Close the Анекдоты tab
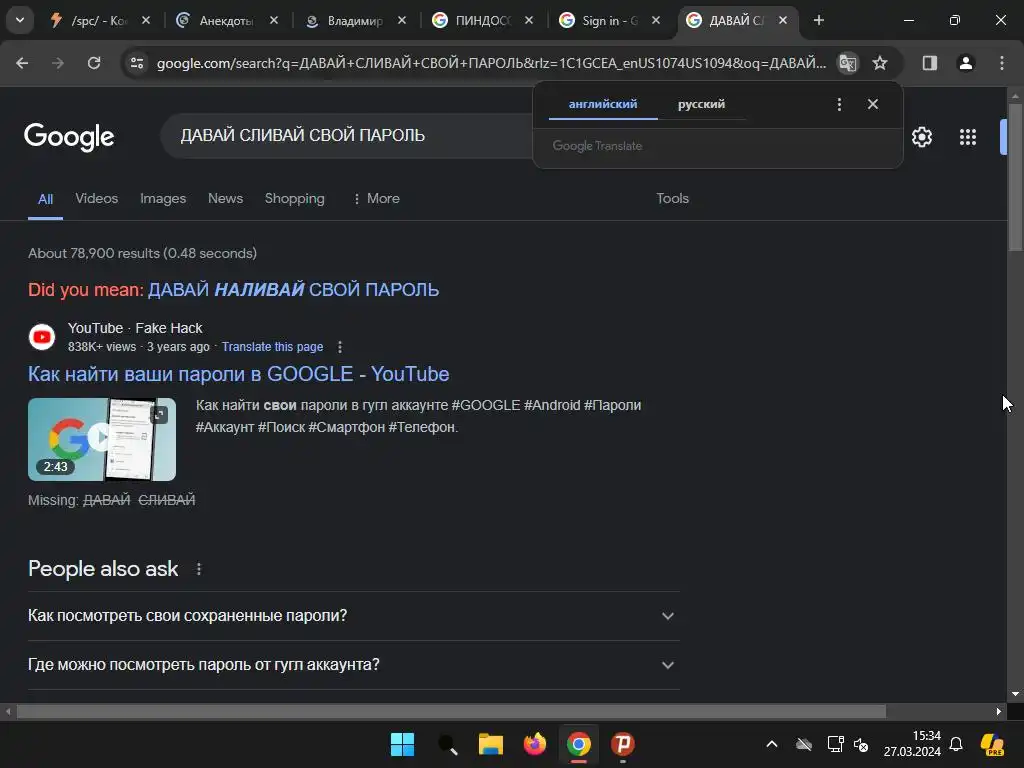 pos(274,21)
